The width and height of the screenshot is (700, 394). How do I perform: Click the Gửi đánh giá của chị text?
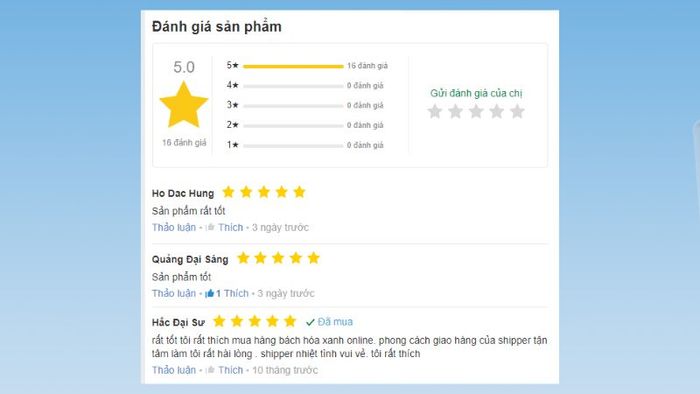tap(476, 93)
